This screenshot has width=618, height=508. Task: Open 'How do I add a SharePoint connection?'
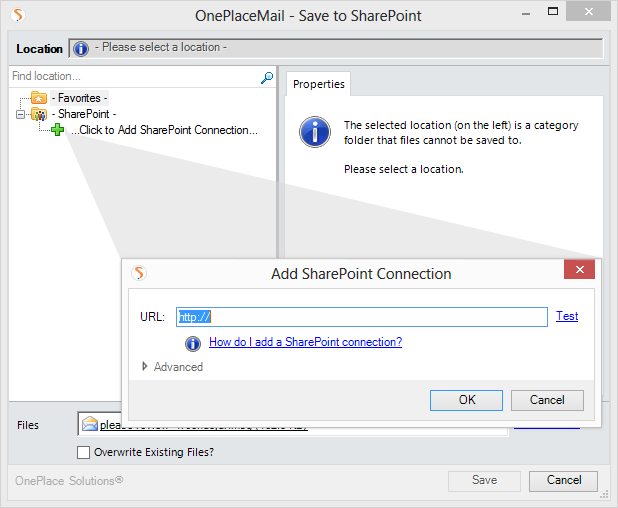(x=305, y=342)
